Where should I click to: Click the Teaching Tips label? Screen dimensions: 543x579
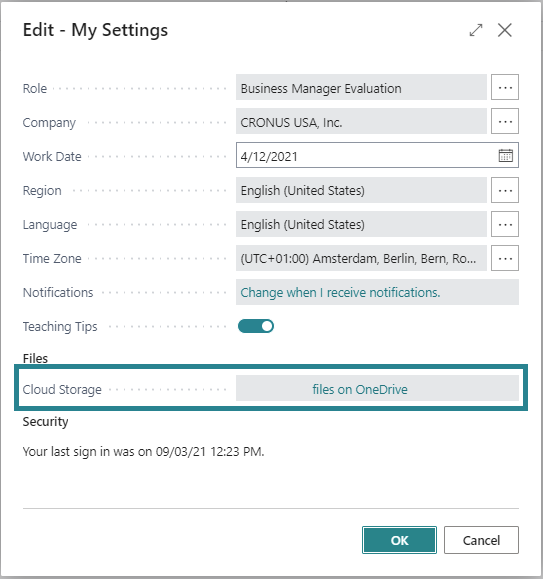[x=60, y=327]
